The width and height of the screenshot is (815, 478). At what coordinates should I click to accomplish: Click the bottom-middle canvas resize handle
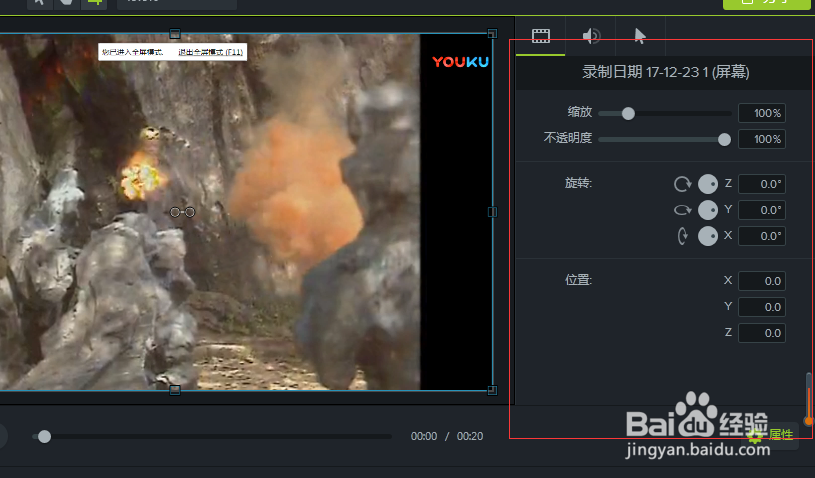click(175, 390)
